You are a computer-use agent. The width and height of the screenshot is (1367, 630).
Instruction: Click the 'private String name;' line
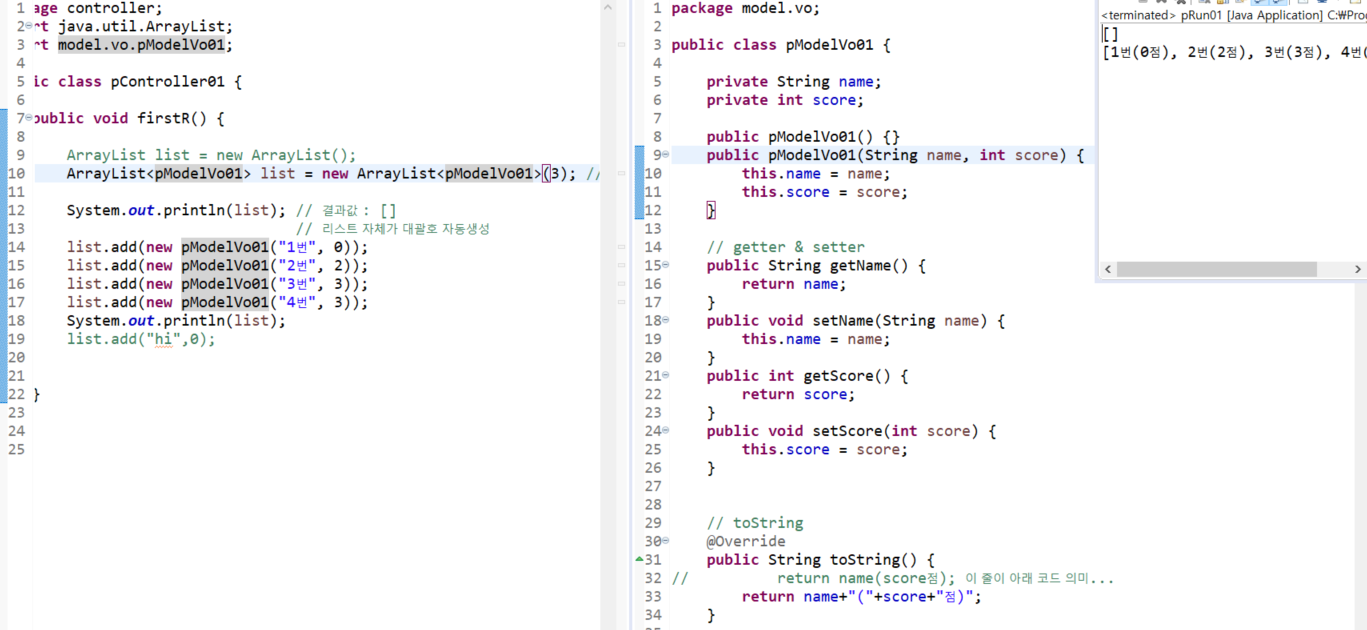click(x=794, y=82)
